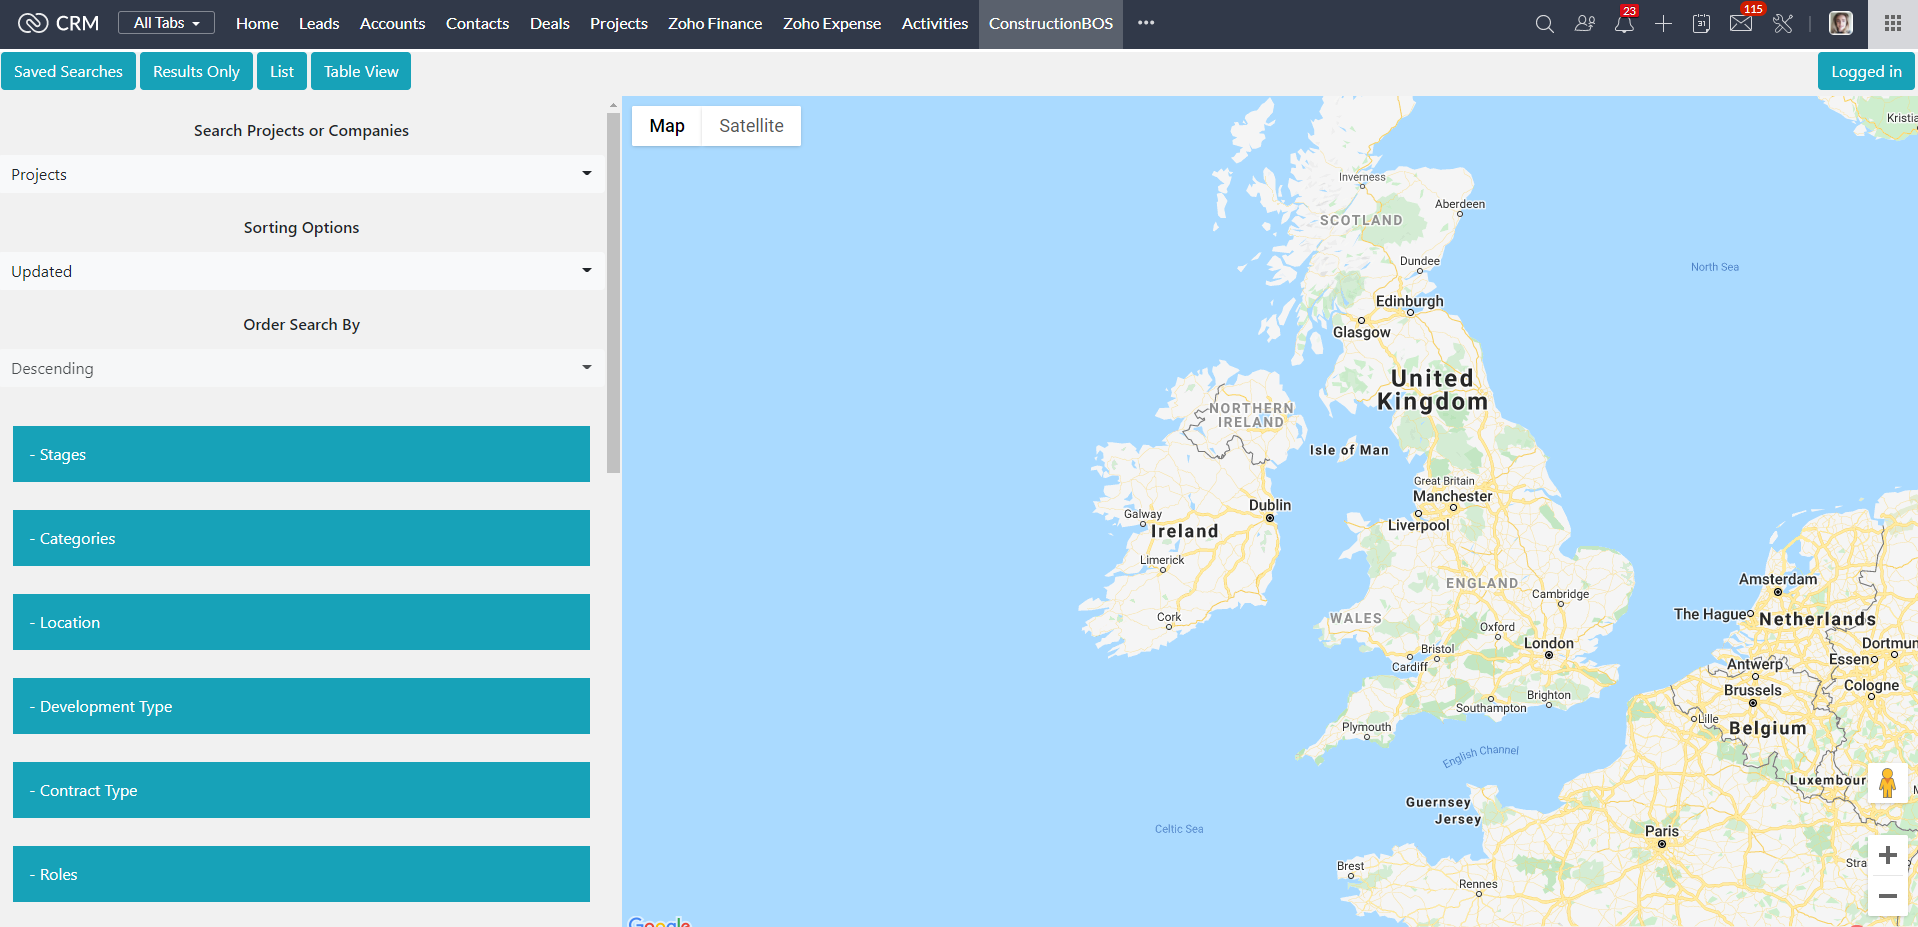The height and width of the screenshot is (927, 1918).
Task: Open the Projects module tab
Action: coord(618,23)
